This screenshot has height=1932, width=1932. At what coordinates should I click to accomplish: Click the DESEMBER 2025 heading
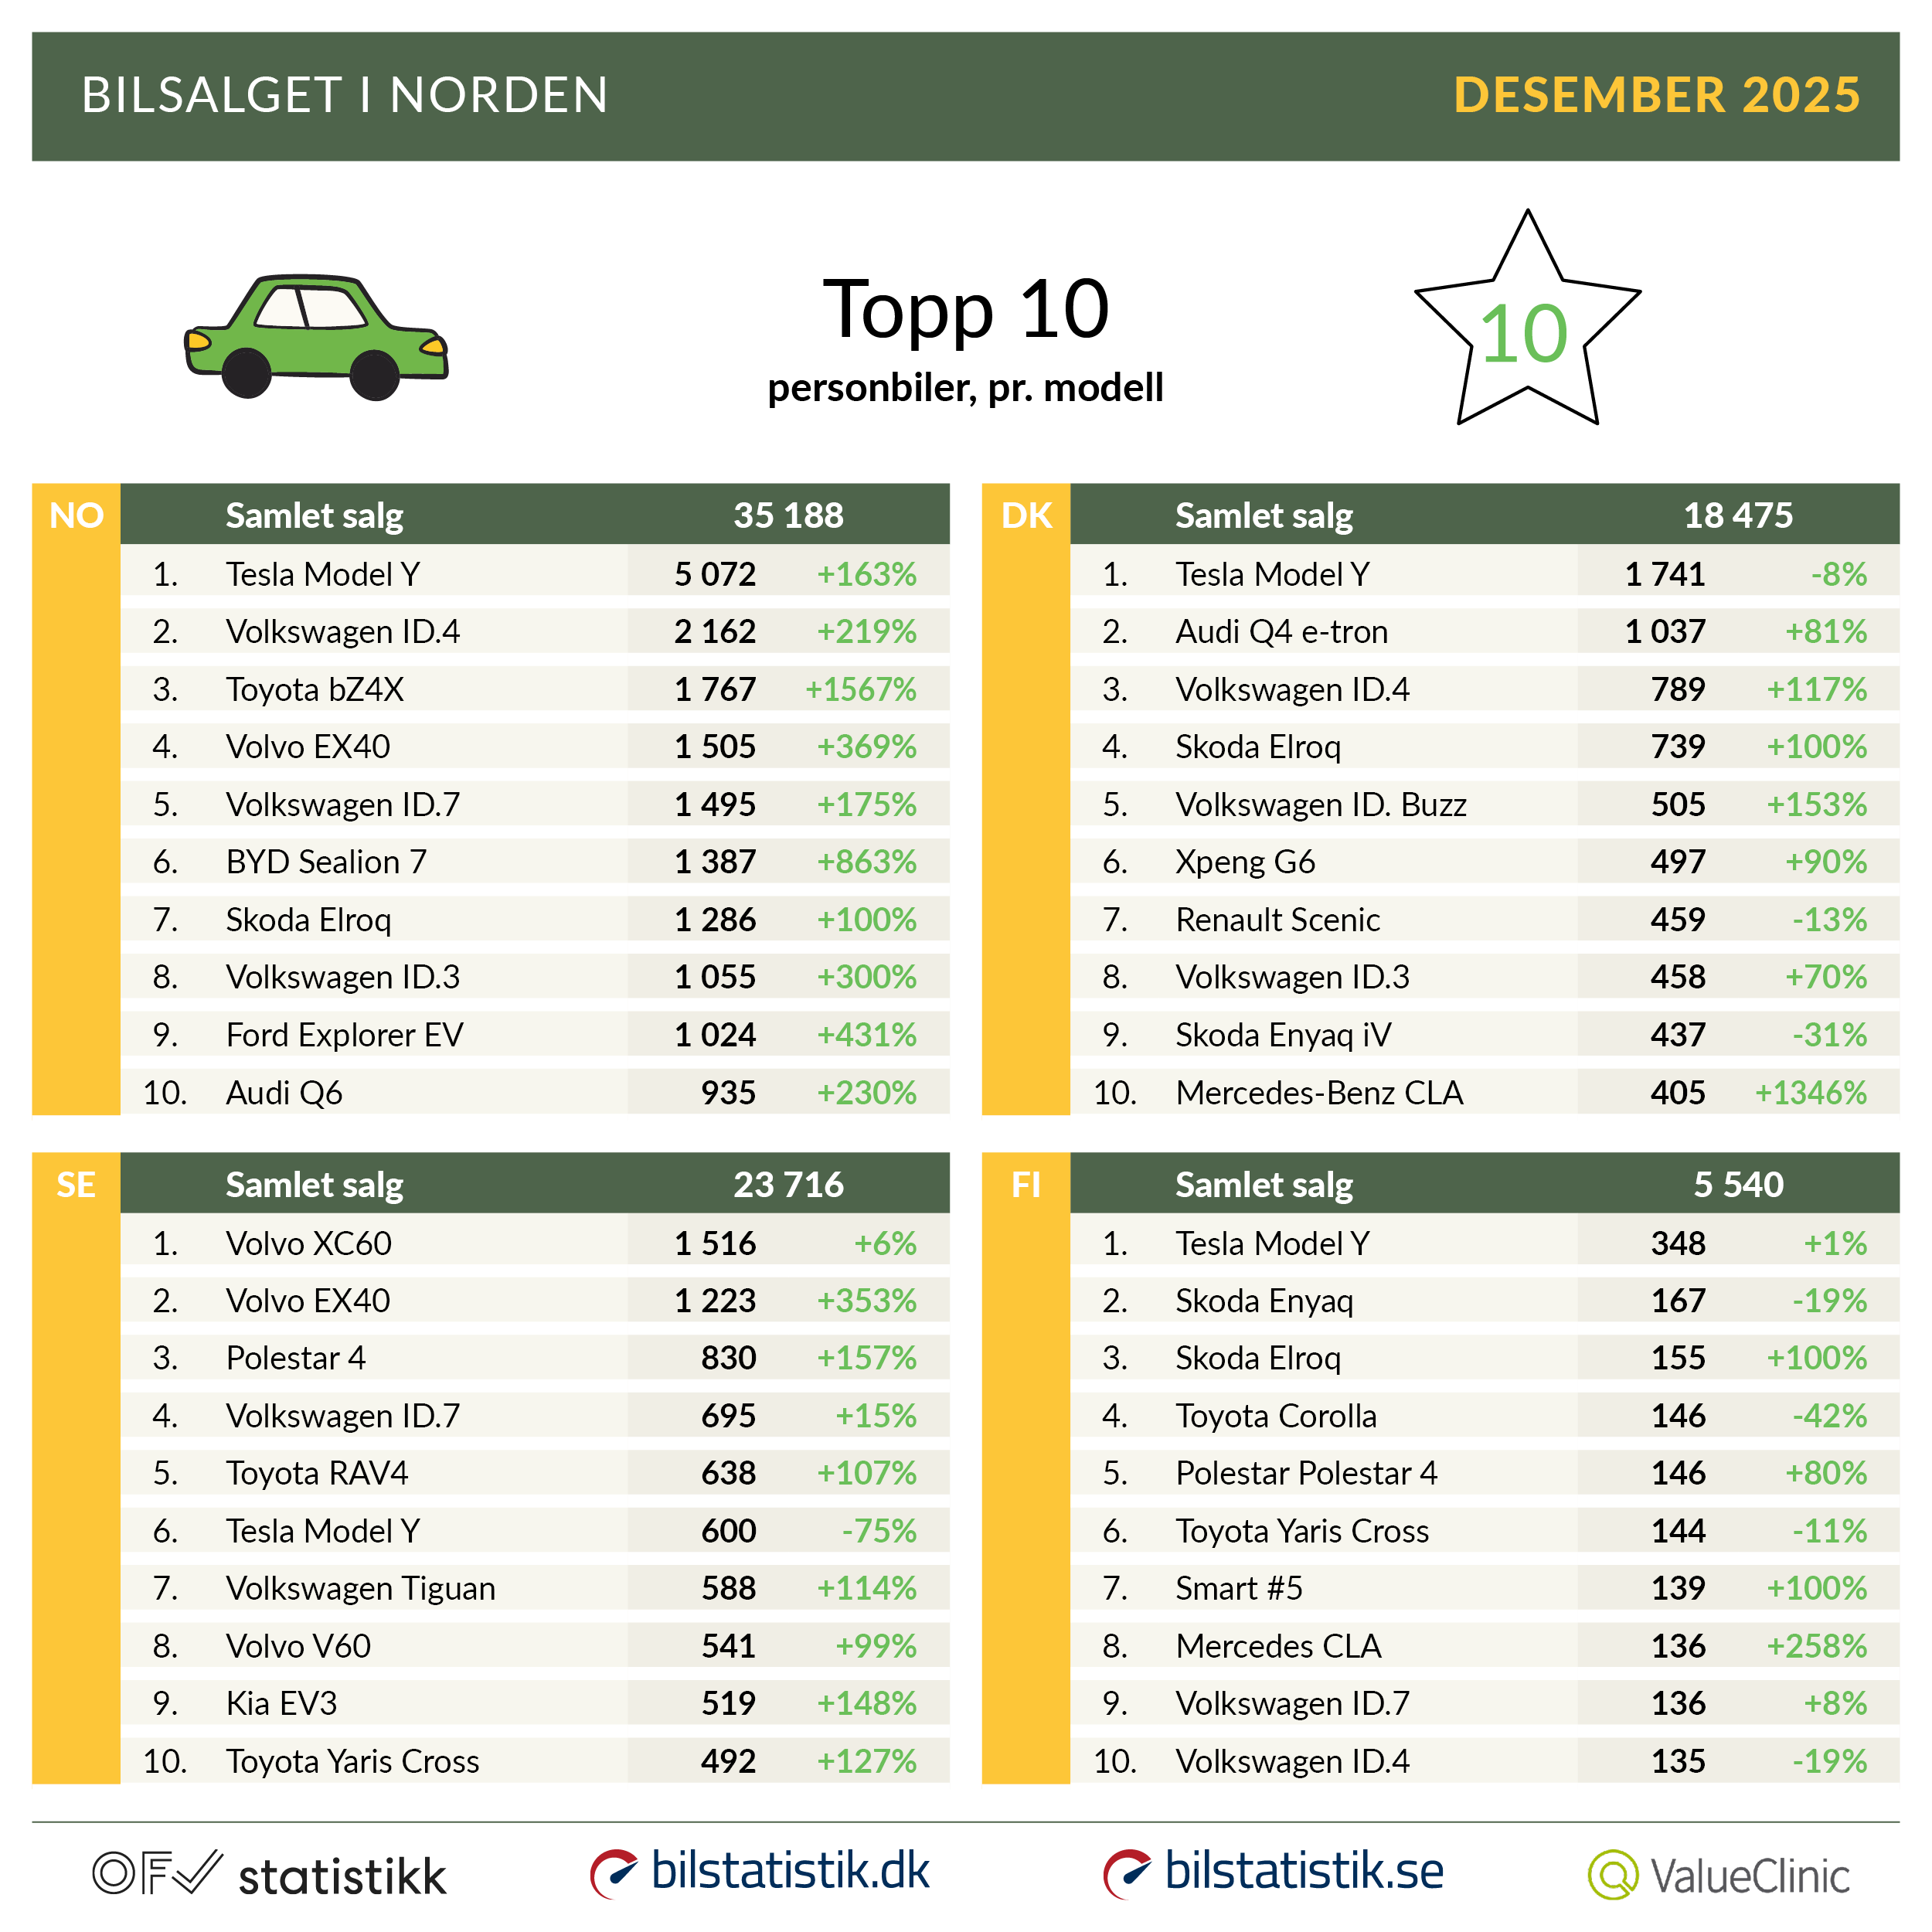1656,95
